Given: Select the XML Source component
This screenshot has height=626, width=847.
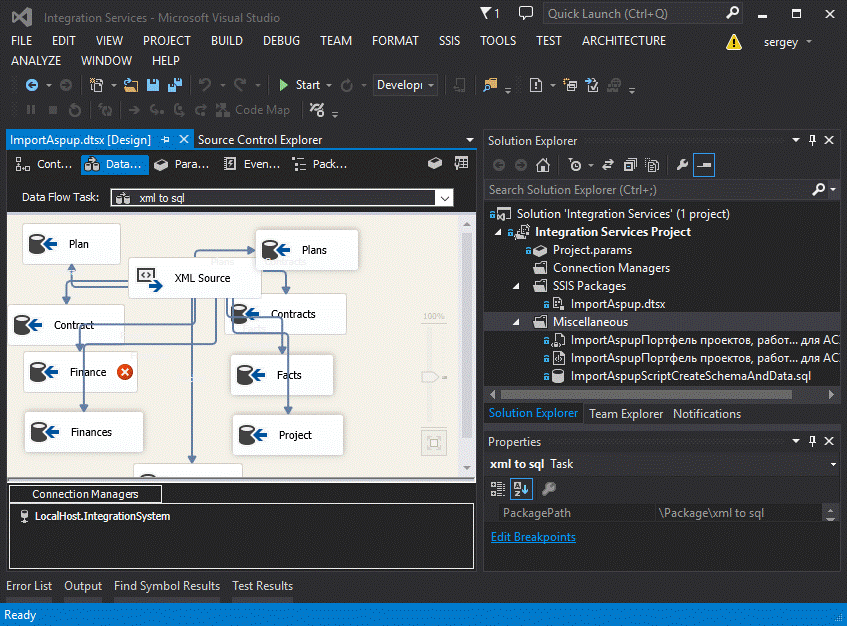Looking at the screenshot, I should tap(194, 278).
